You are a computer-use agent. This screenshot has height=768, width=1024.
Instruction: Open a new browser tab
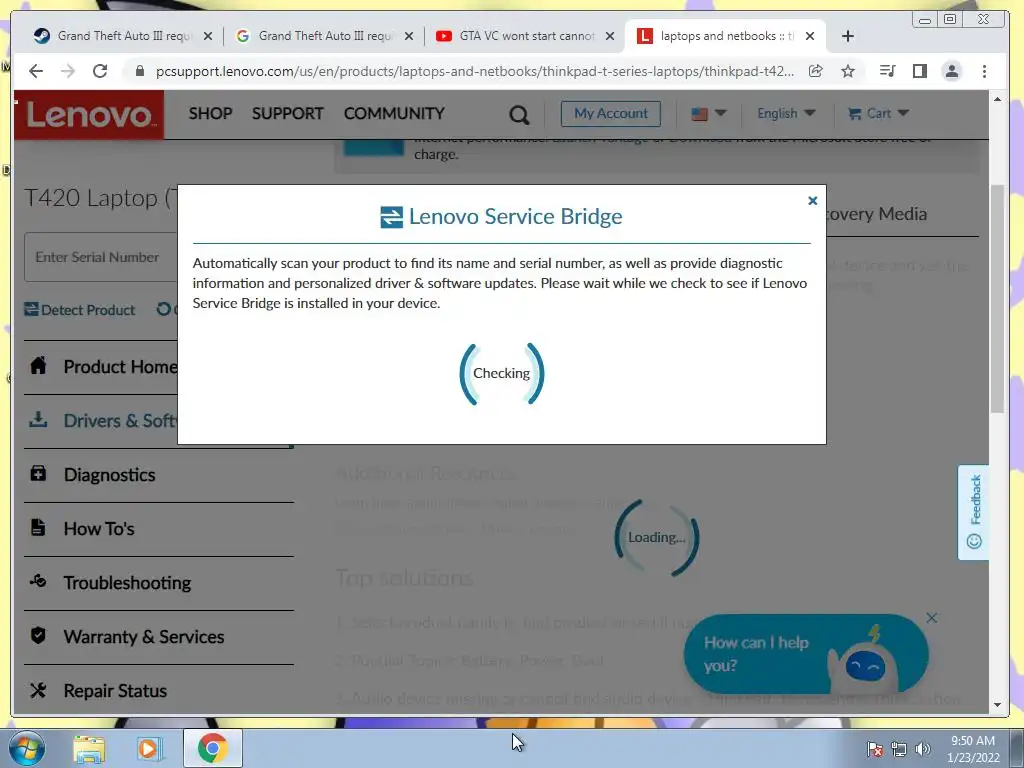click(x=848, y=36)
